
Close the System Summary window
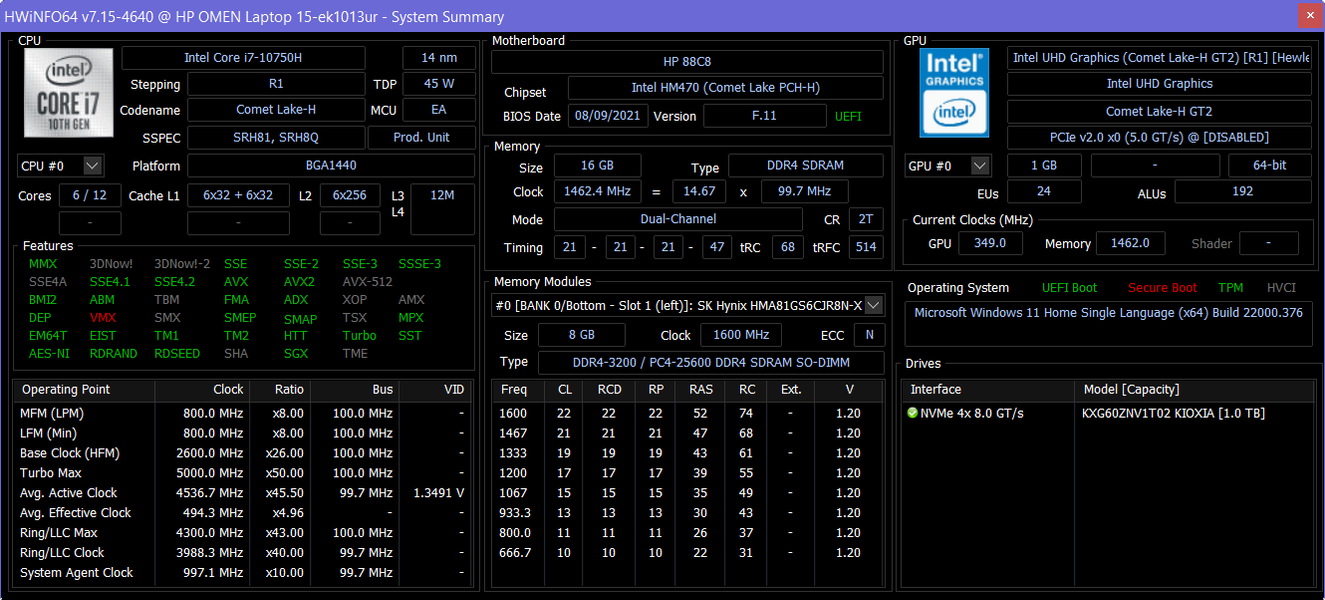[1309, 16]
